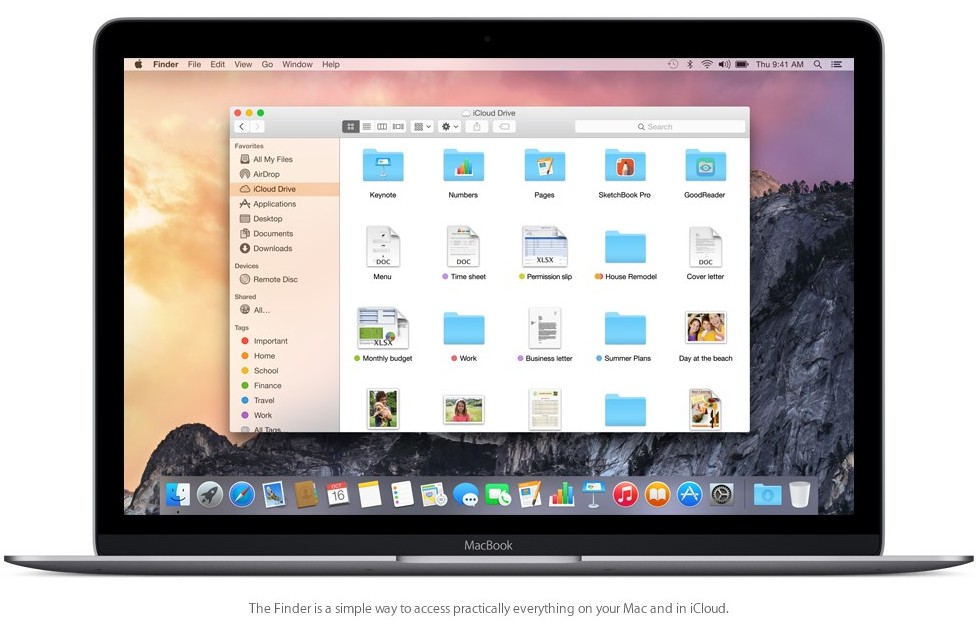The image size is (976, 636).
Task: Open the Apple menu
Action: 139,64
